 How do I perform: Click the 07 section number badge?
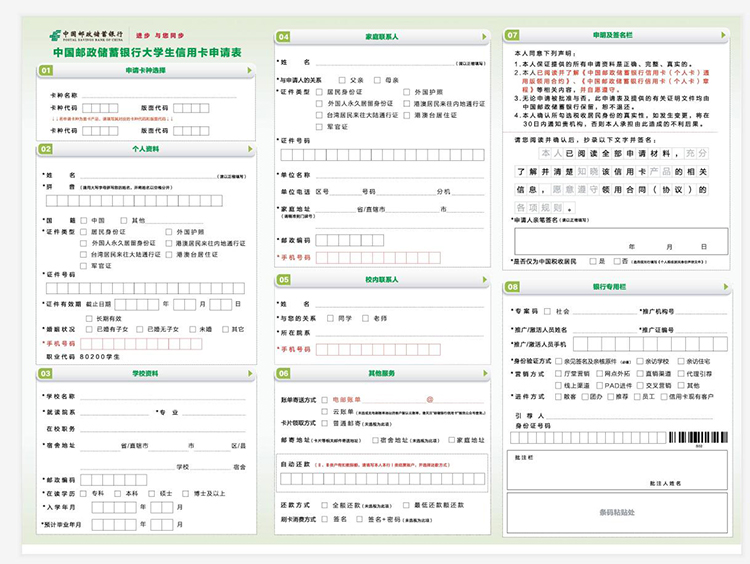512,35
